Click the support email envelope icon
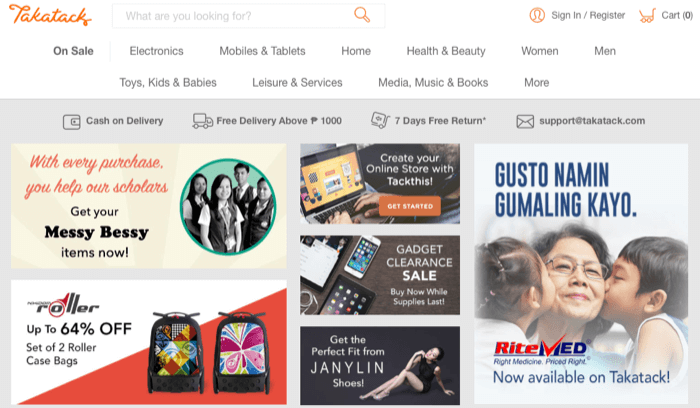The width and height of the screenshot is (700, 408). coord(525,121)
